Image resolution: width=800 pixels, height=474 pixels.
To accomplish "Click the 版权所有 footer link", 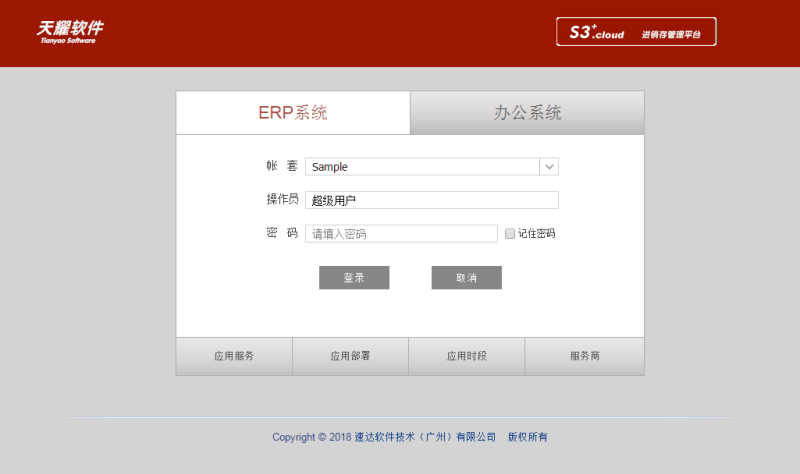I will click(528, 437).
